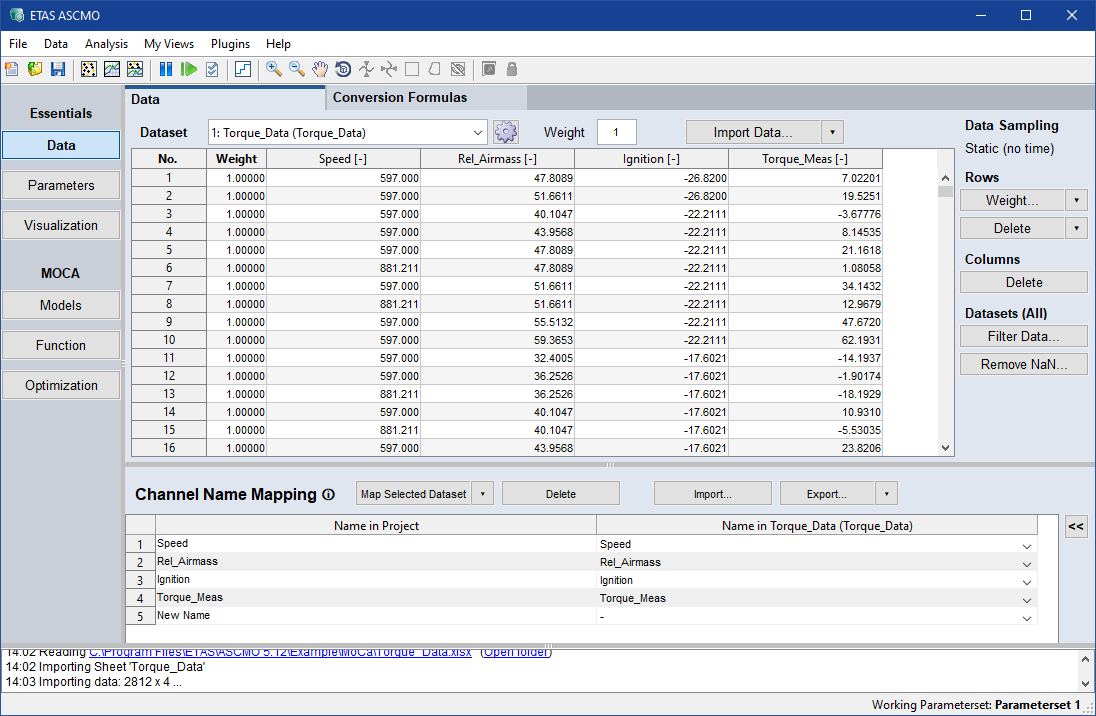Click the Remove NaN... button
Viewport: 1096px width, 716px height.
click(x=1023, y=364)
